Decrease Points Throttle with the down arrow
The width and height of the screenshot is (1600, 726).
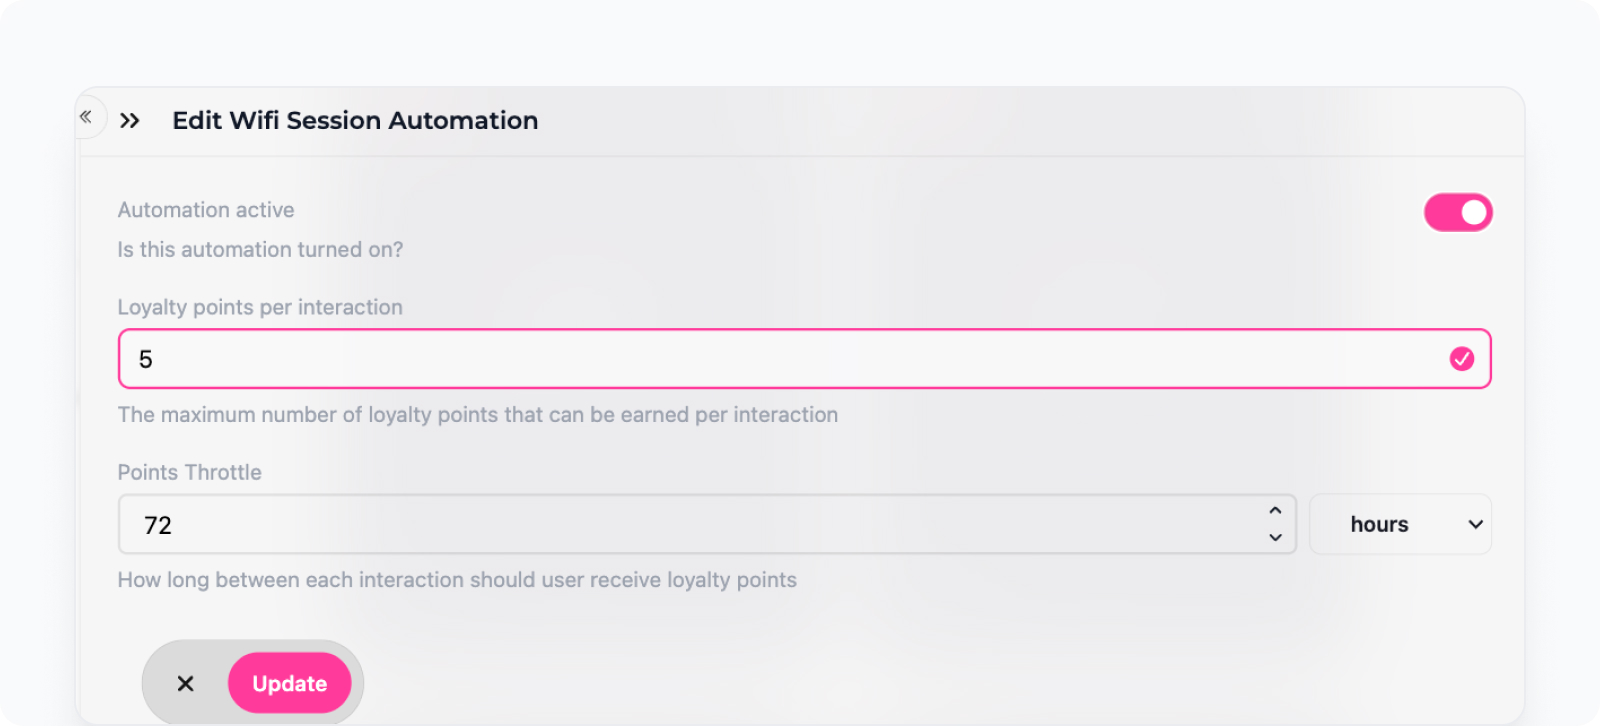[1275, 538]
